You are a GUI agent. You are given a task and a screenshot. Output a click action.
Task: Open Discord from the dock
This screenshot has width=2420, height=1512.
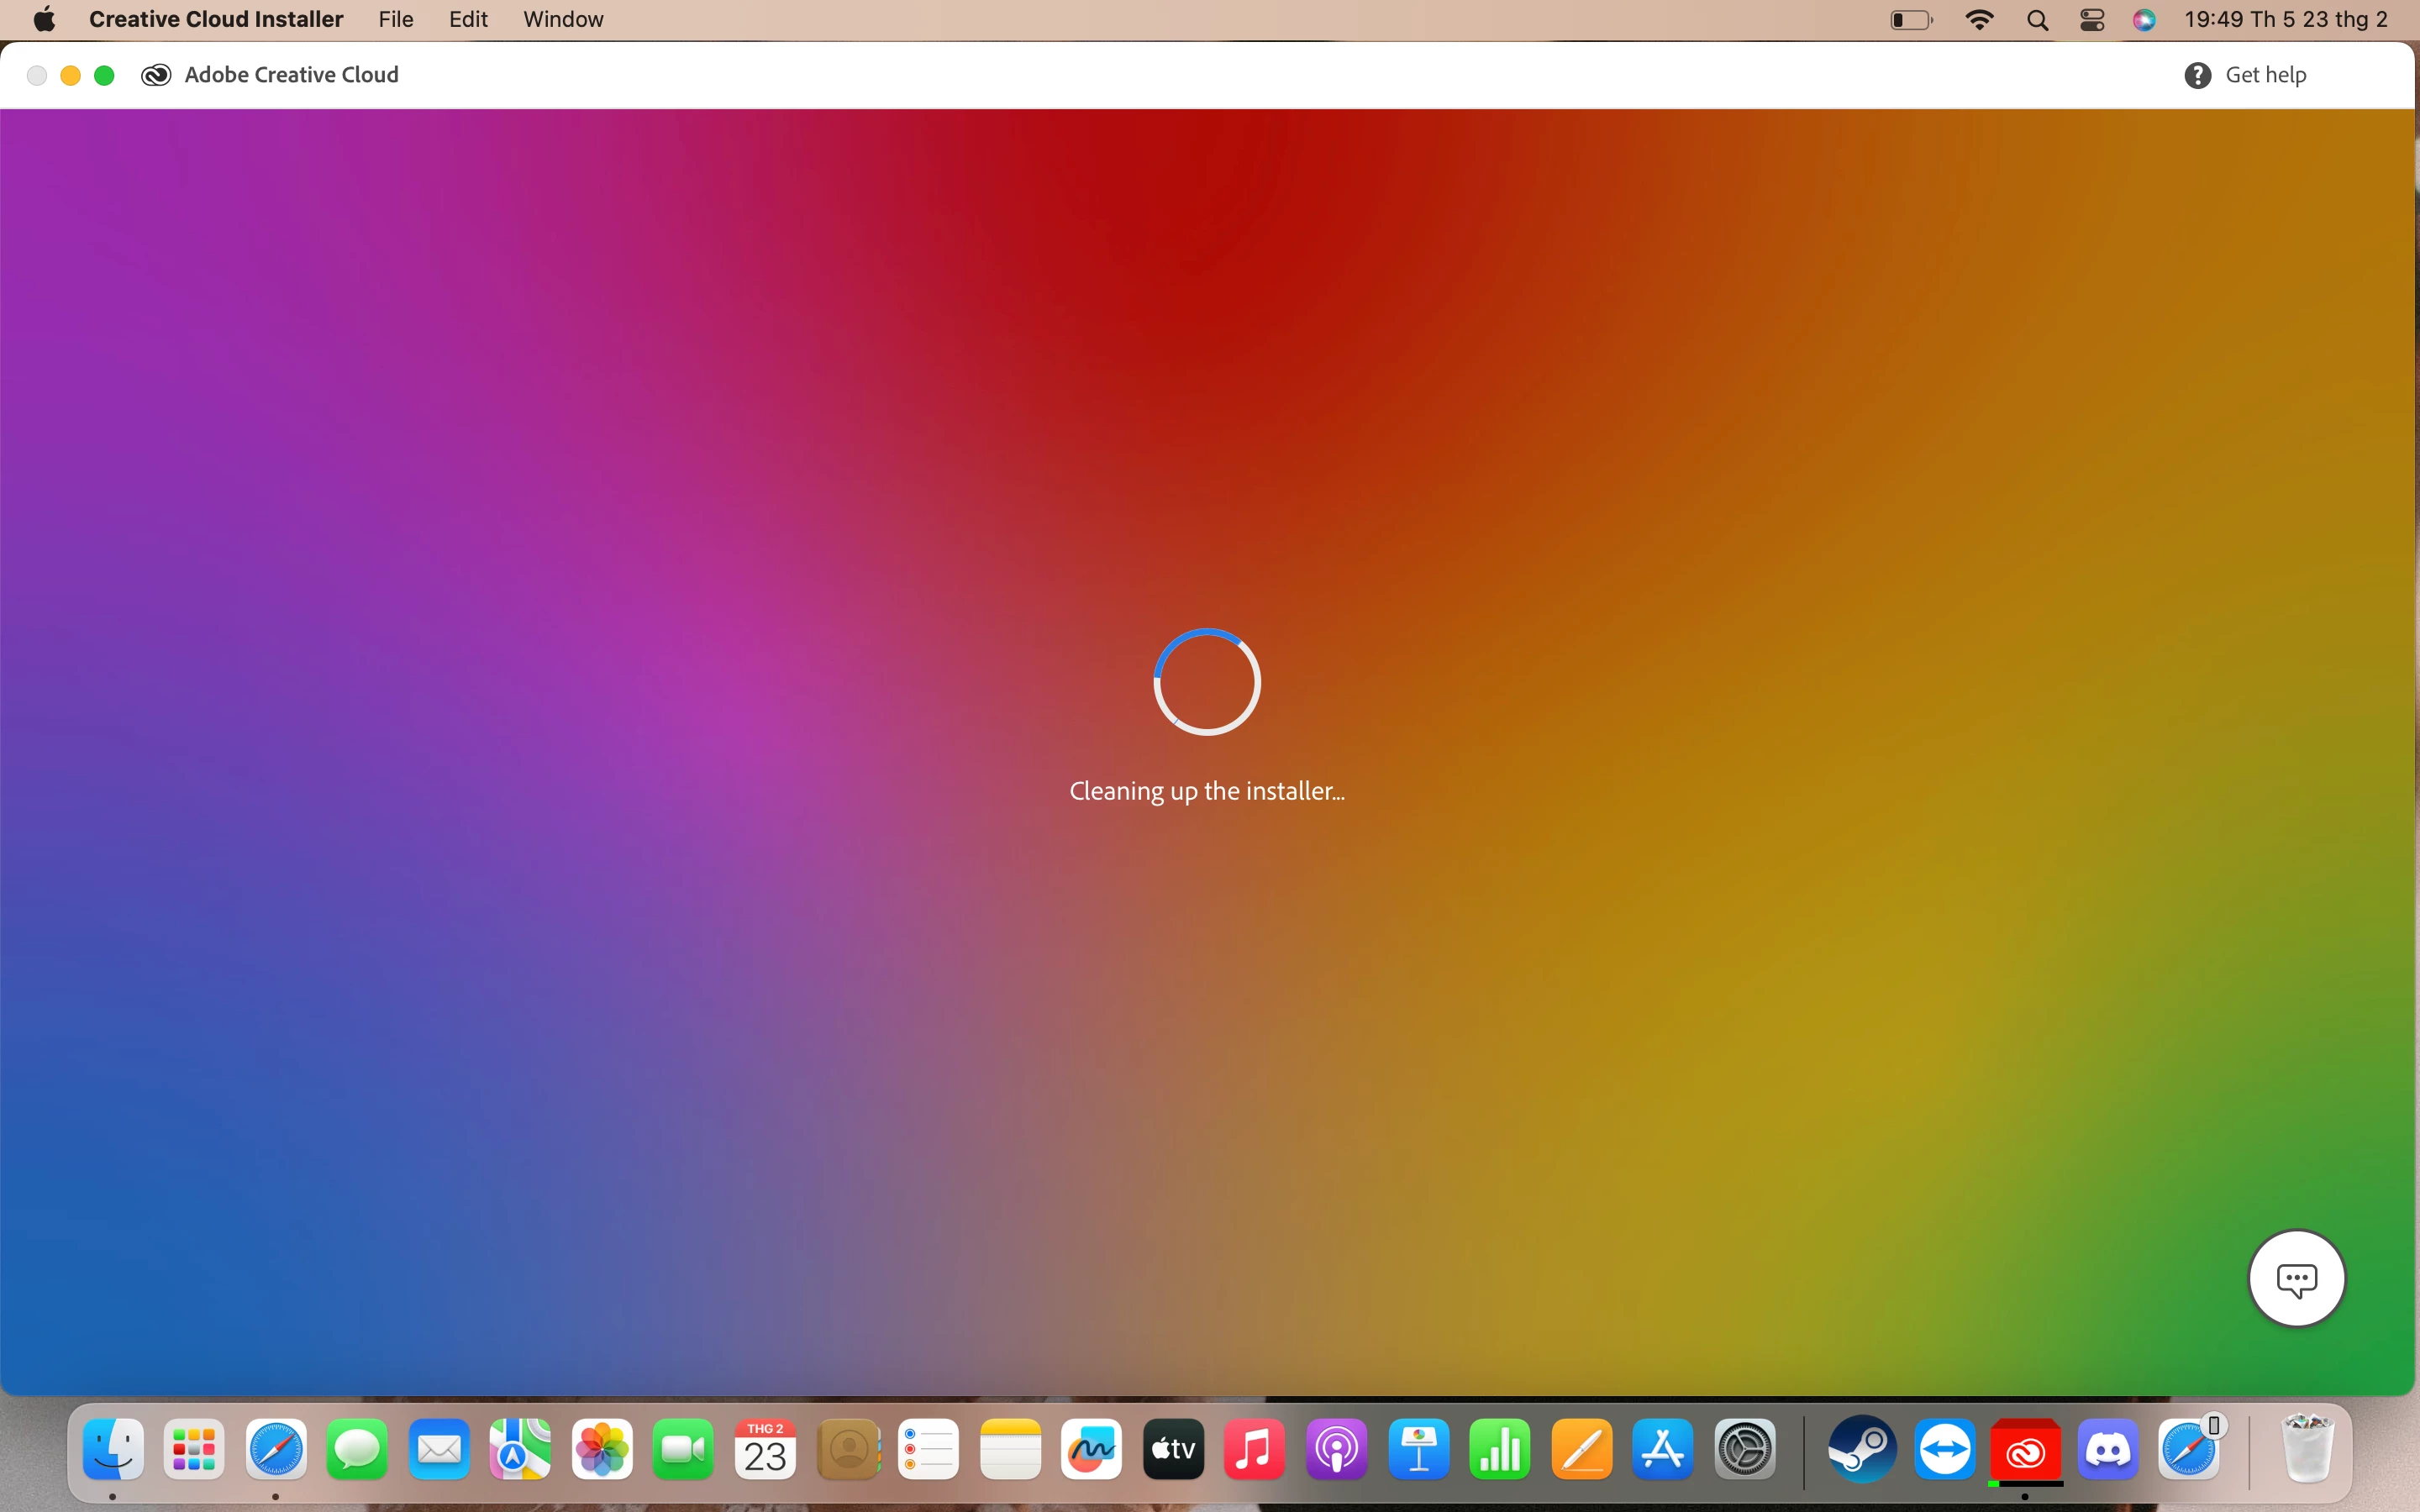(2107, 1450)
